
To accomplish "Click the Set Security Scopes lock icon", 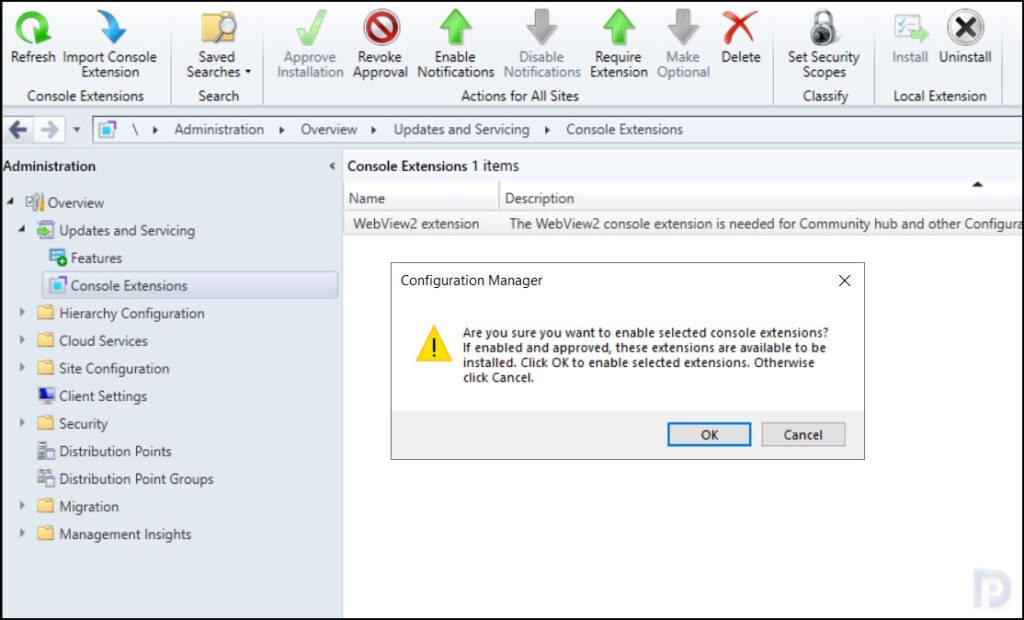I will (824, 28).
